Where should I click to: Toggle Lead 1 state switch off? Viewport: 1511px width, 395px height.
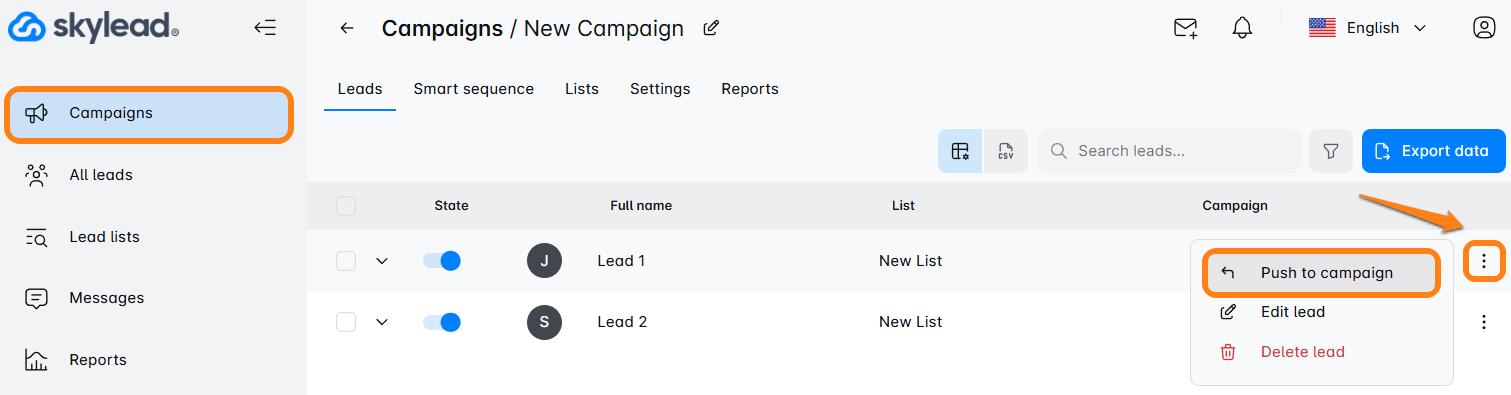(442, 261)
